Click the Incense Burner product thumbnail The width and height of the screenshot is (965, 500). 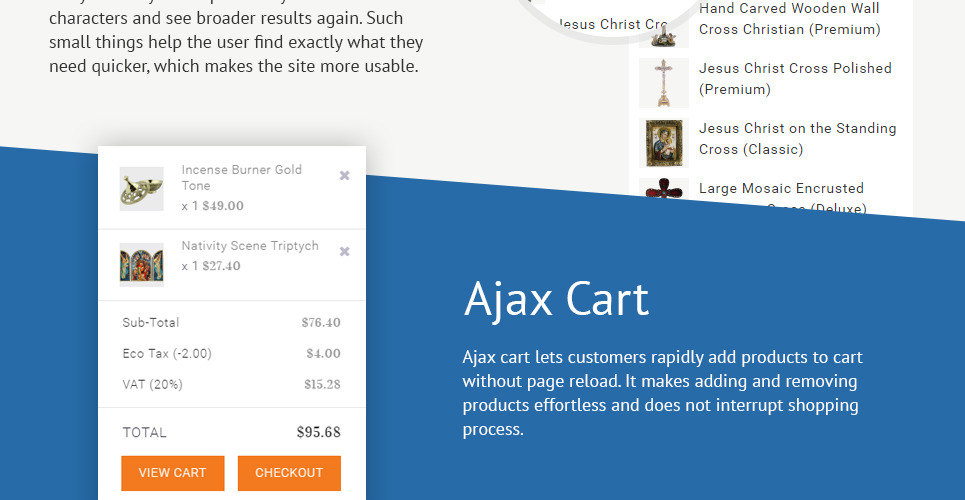point(141,188)
